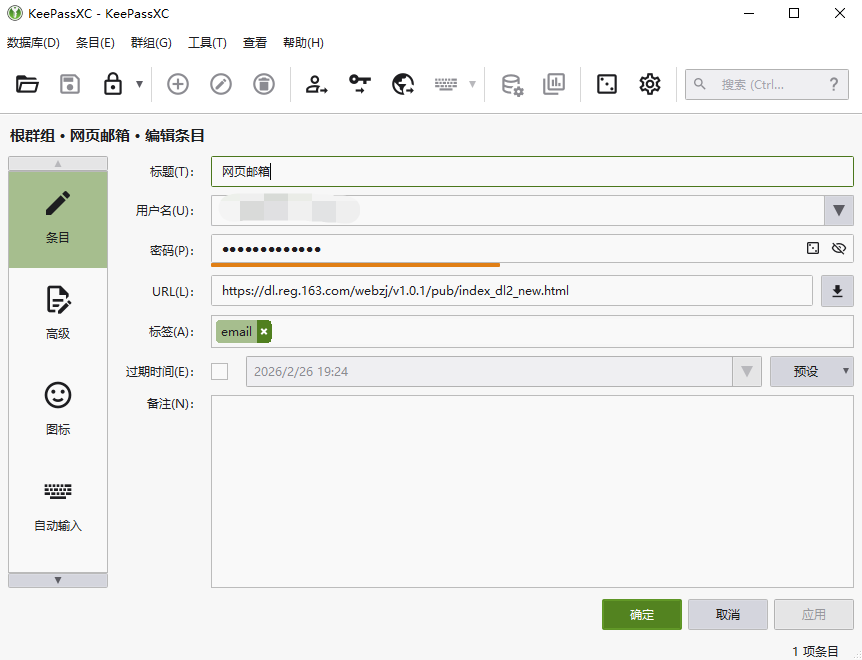Toggle password visibility eye icon
The image size is (862, 660).
(x=838, y=248)
